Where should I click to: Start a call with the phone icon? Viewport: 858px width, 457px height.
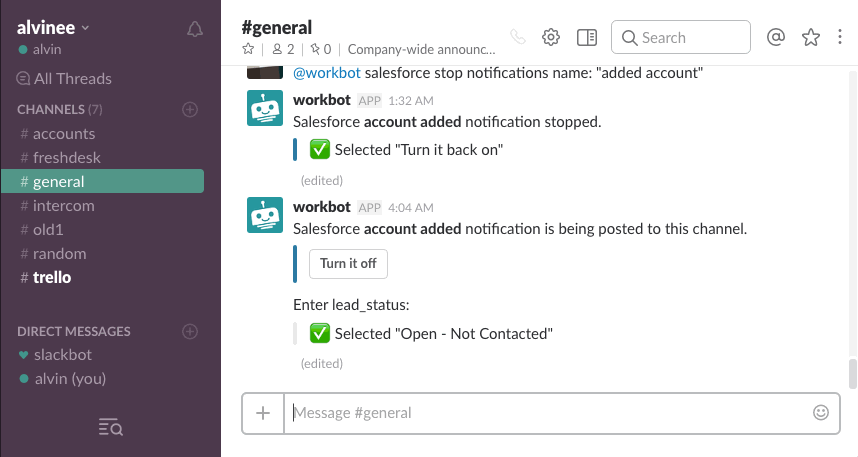(x=517, y=37)
